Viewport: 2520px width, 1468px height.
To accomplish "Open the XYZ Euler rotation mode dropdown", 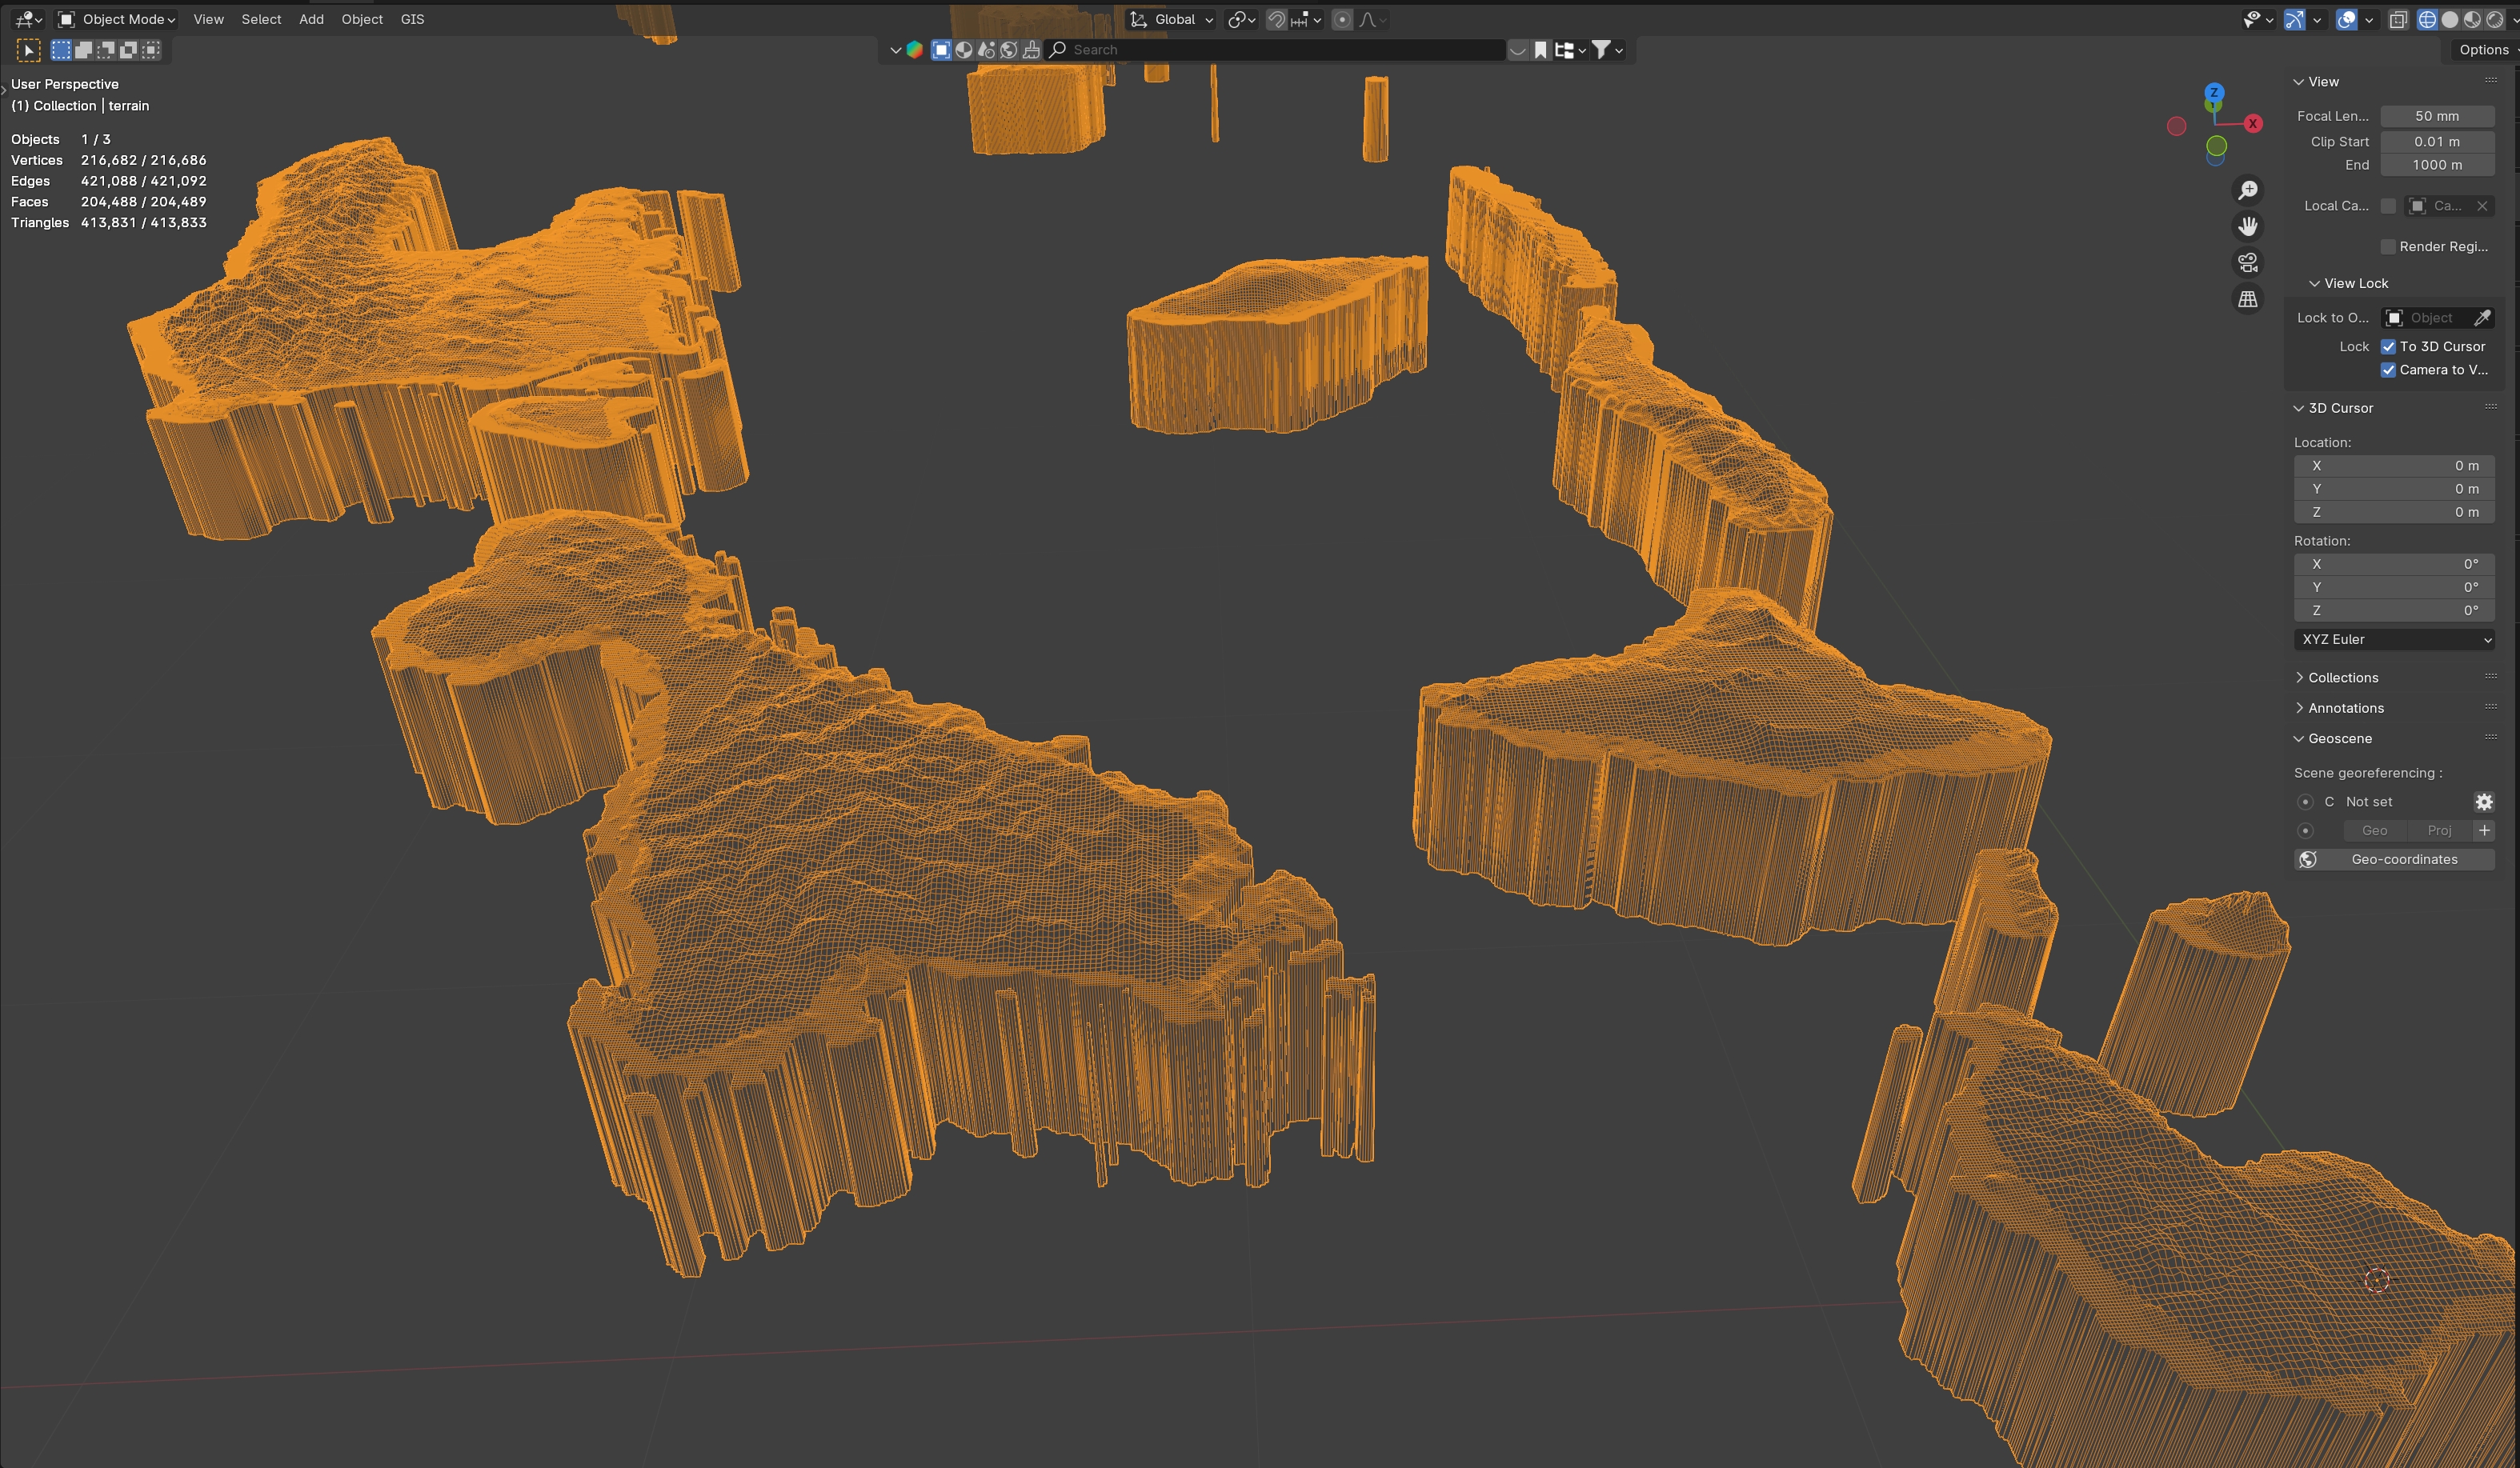I will click(x=2394, y=640).
